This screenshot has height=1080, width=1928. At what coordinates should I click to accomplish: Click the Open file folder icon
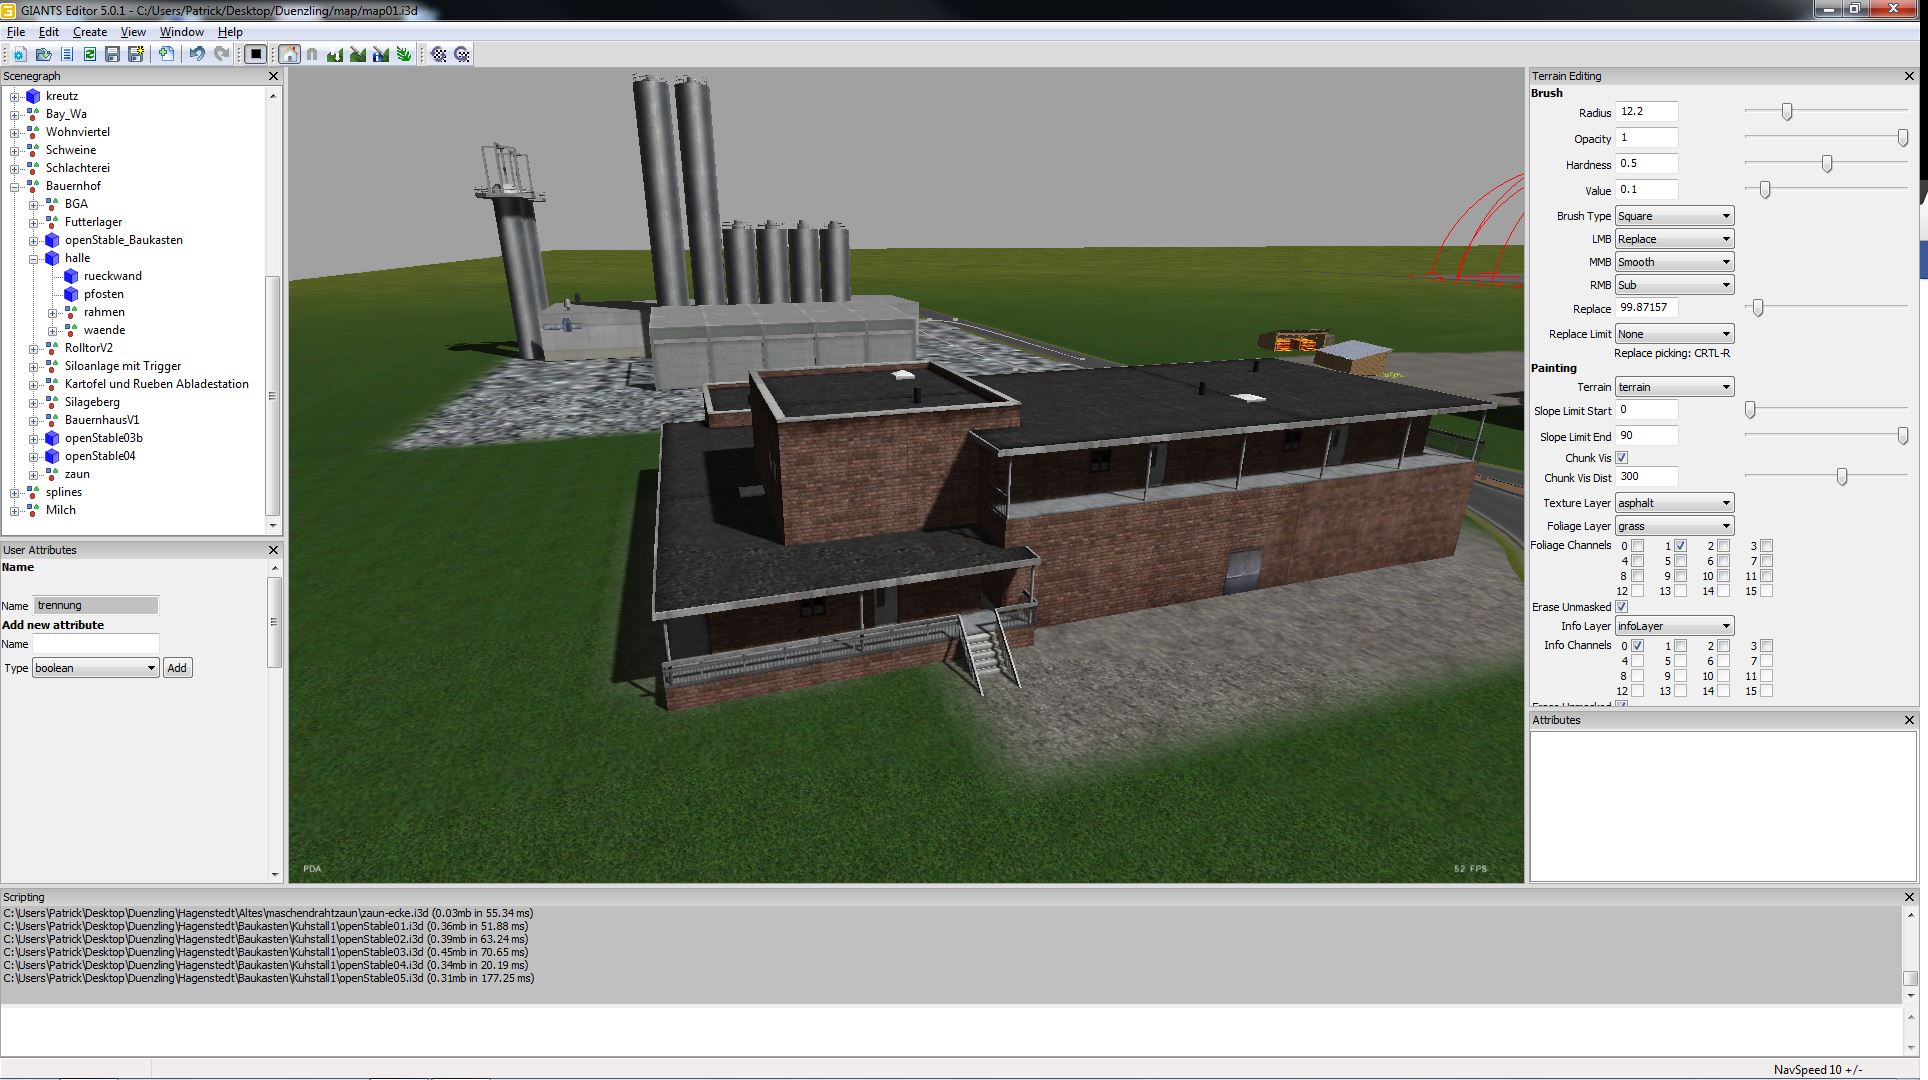pyautogui.click(x=43, y=54)
